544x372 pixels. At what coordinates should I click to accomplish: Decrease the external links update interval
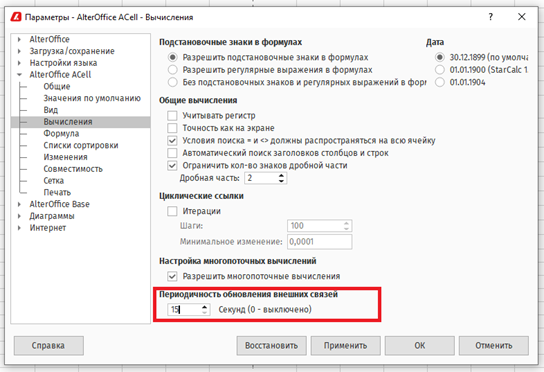click(x=205, y=312)
